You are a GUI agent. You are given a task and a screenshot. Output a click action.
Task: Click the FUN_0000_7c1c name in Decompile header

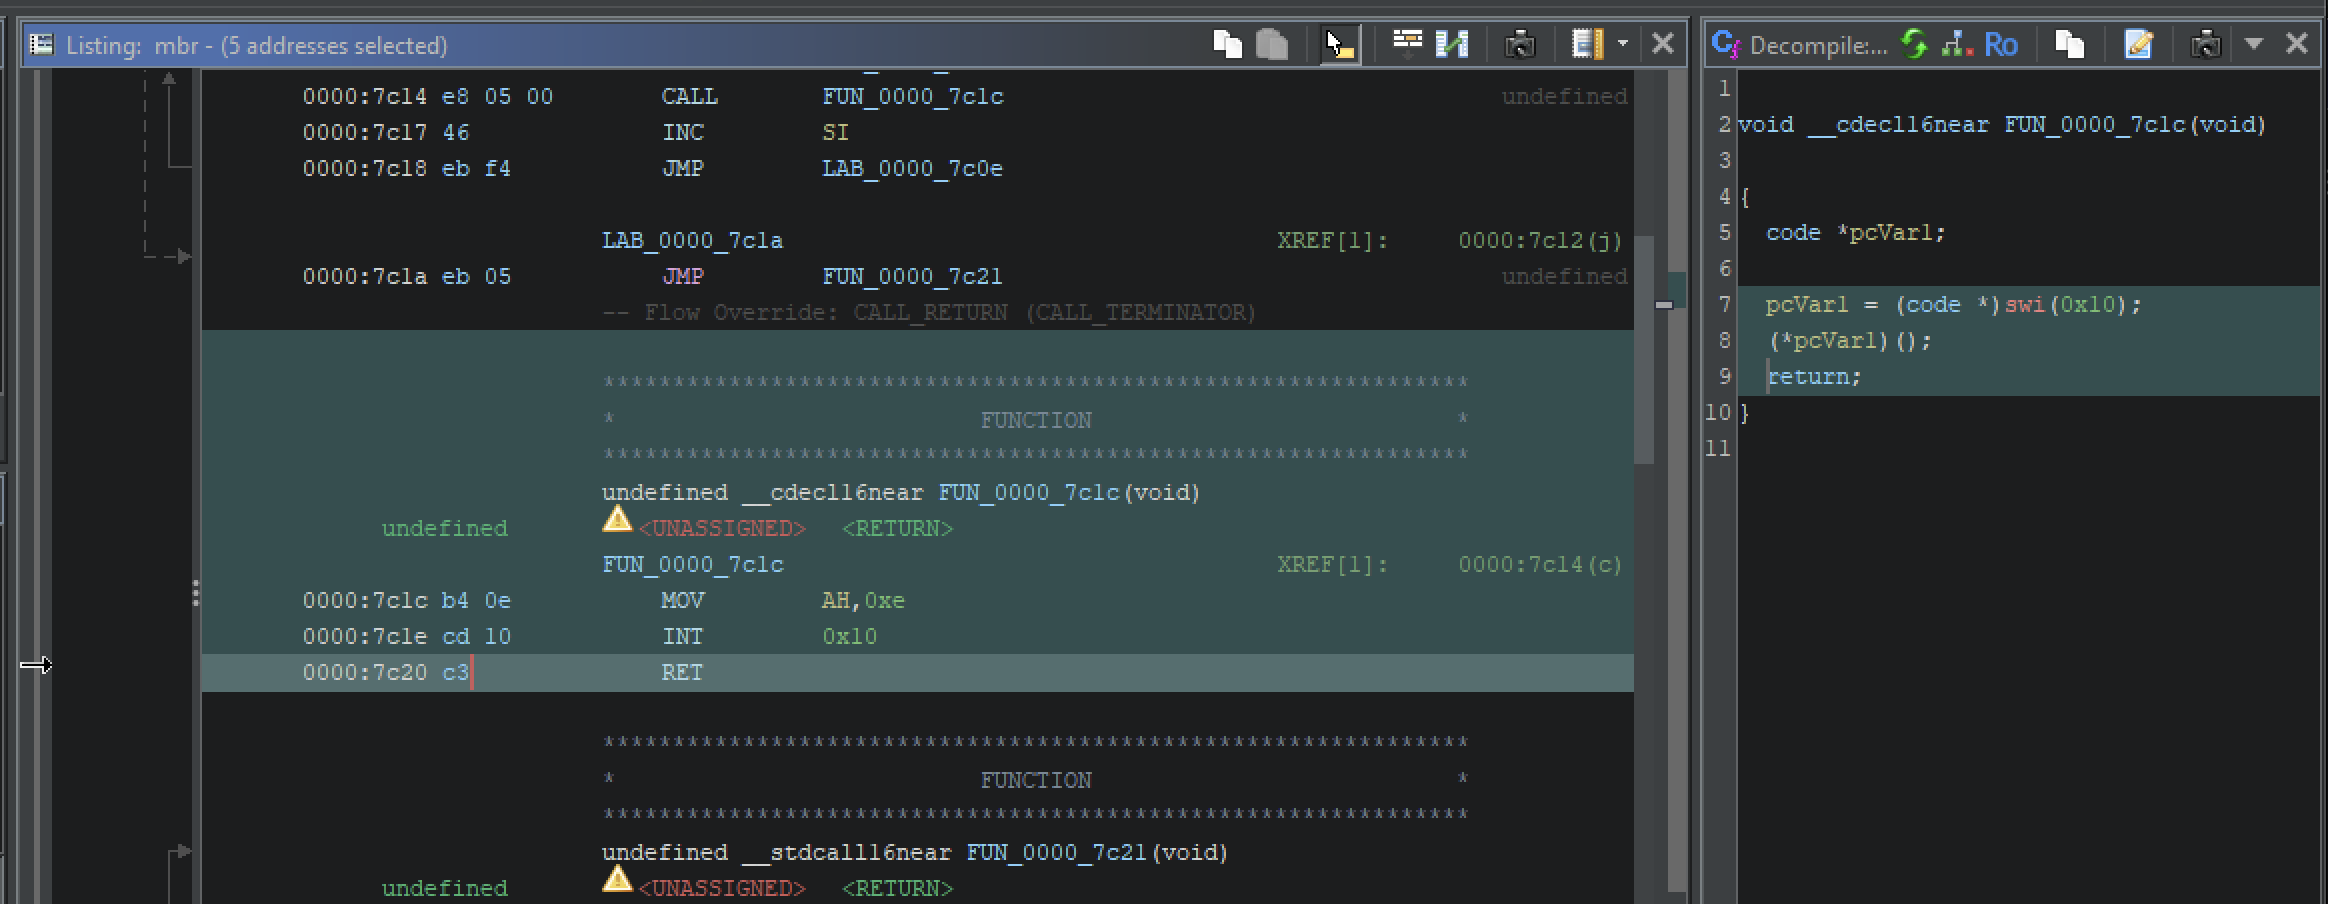[2094, 125]
